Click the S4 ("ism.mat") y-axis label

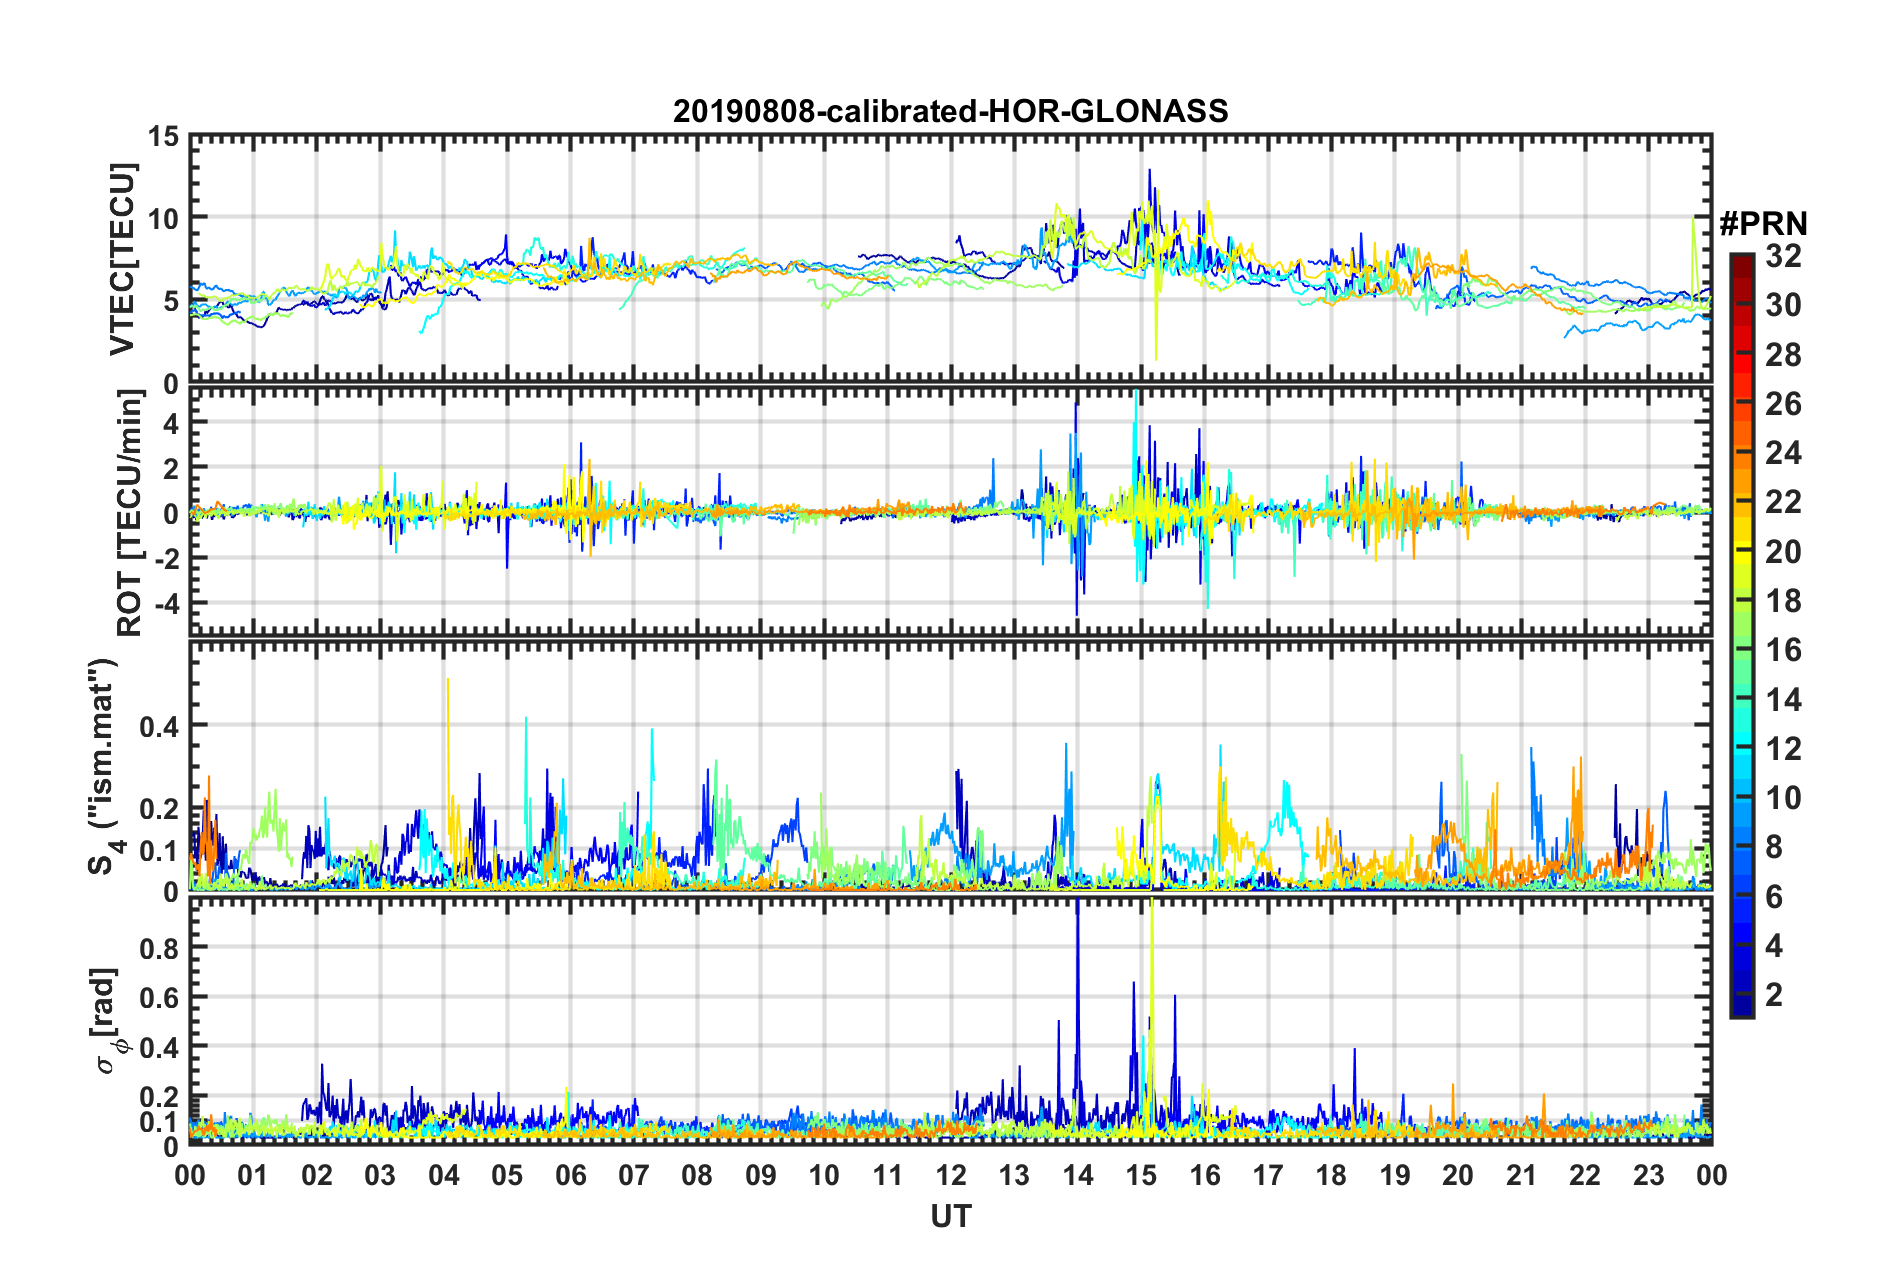pos(106,766)
